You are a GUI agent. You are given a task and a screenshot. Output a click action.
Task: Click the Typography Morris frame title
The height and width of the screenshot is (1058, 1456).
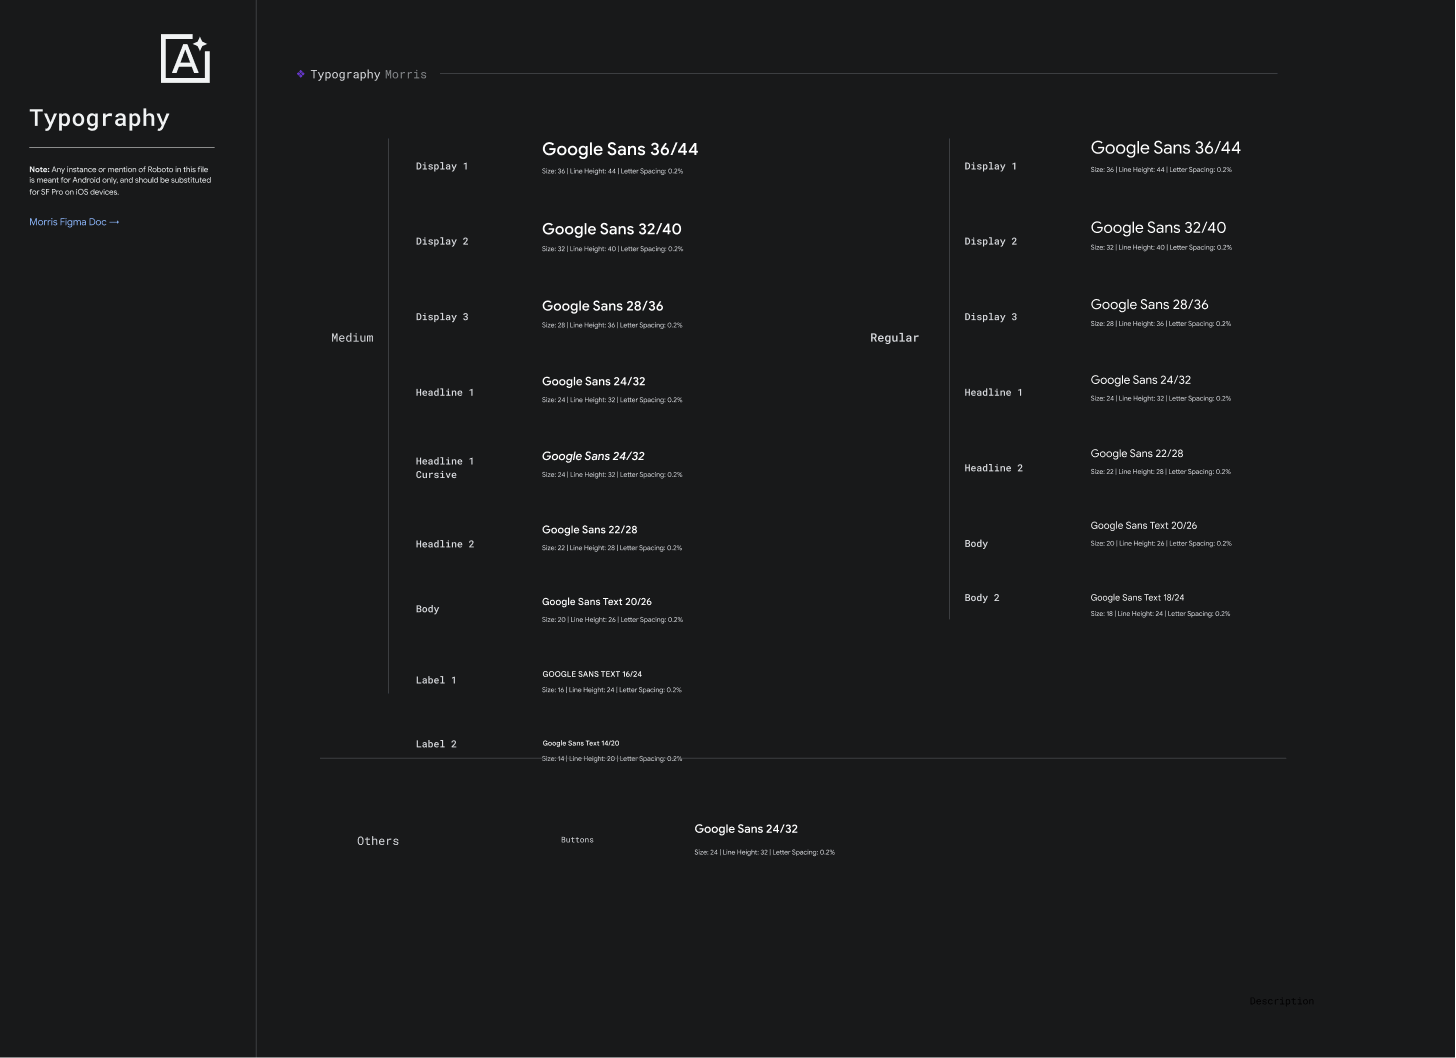click(x=368, y=74)
